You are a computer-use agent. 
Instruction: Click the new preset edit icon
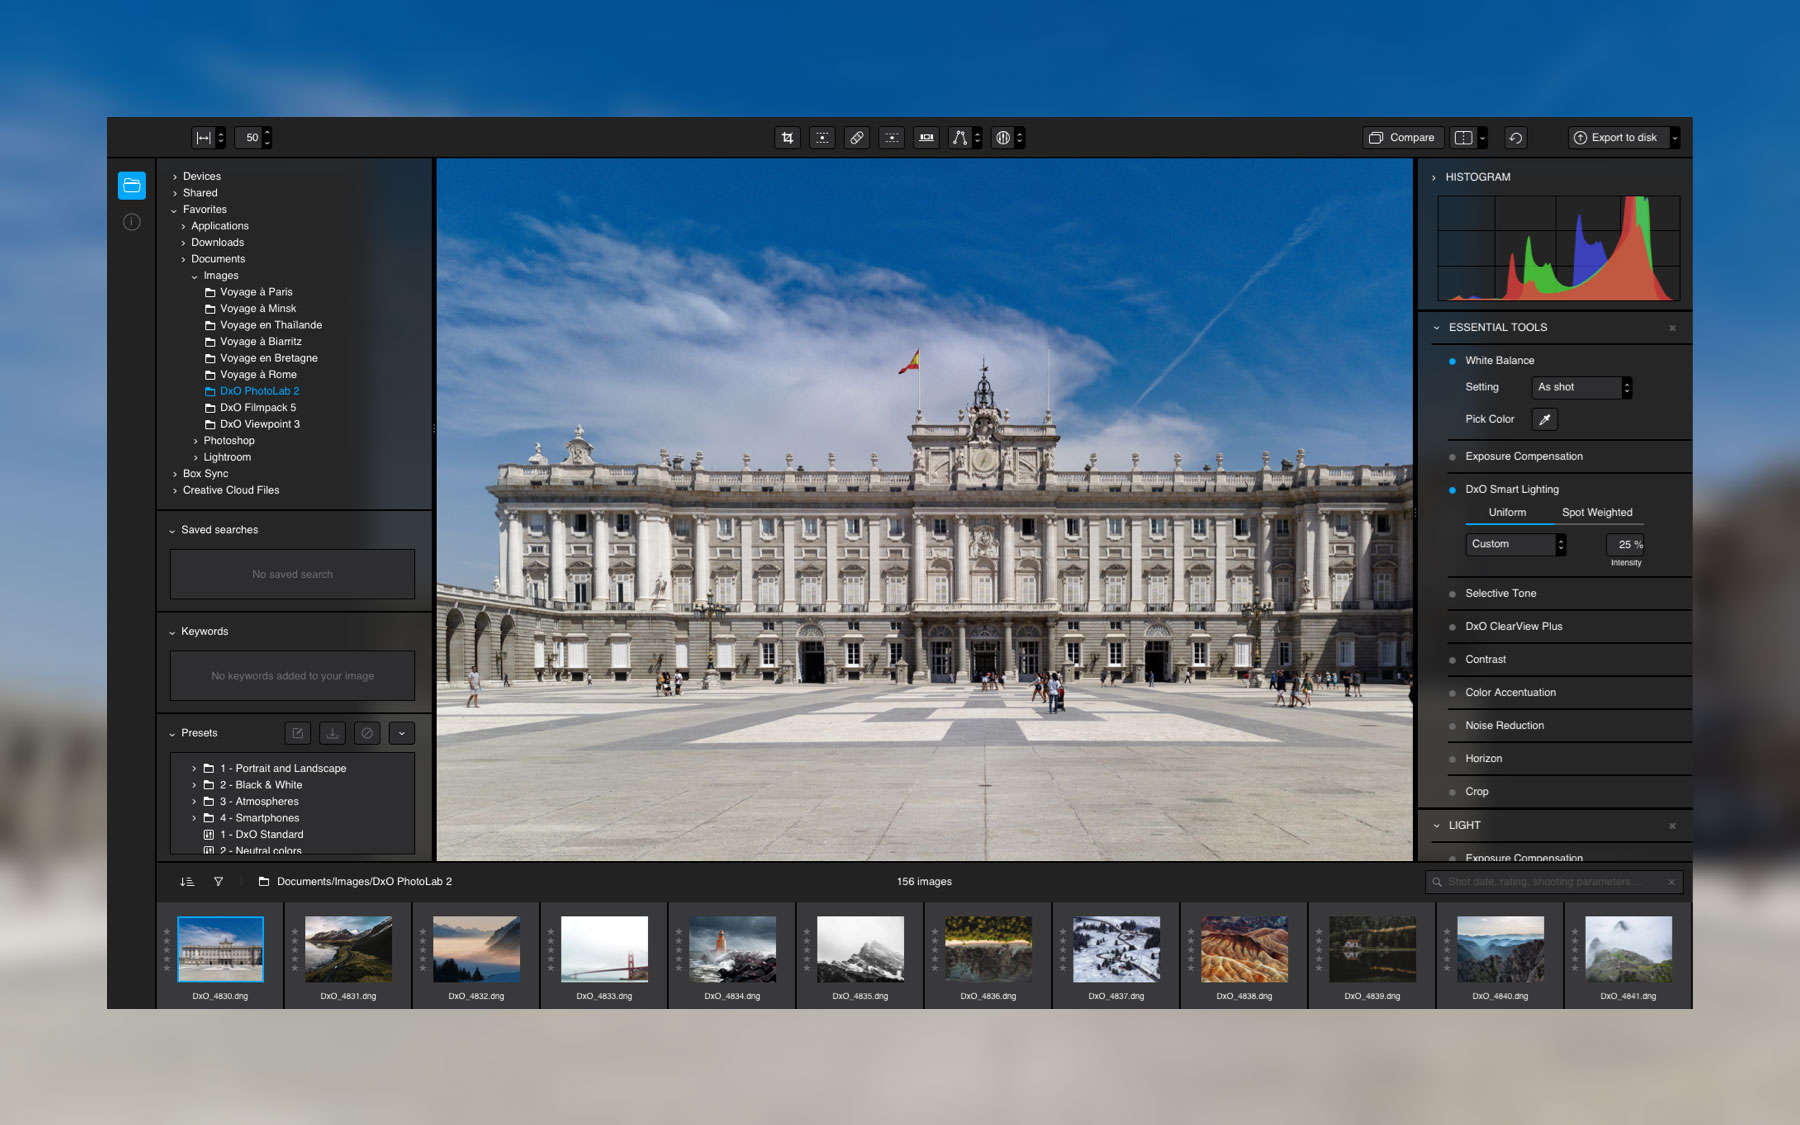(x=298, y=734)
